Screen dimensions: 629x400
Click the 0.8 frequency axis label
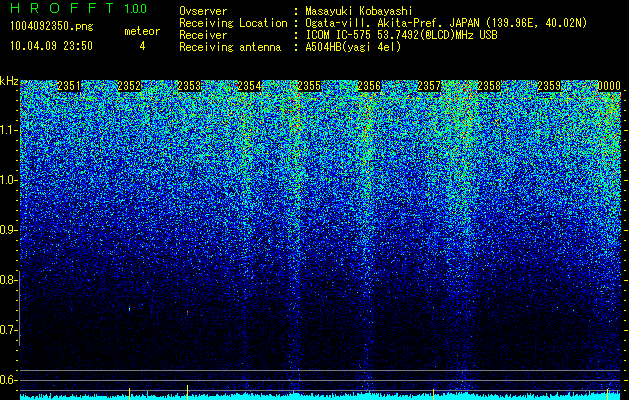[8, 280]
